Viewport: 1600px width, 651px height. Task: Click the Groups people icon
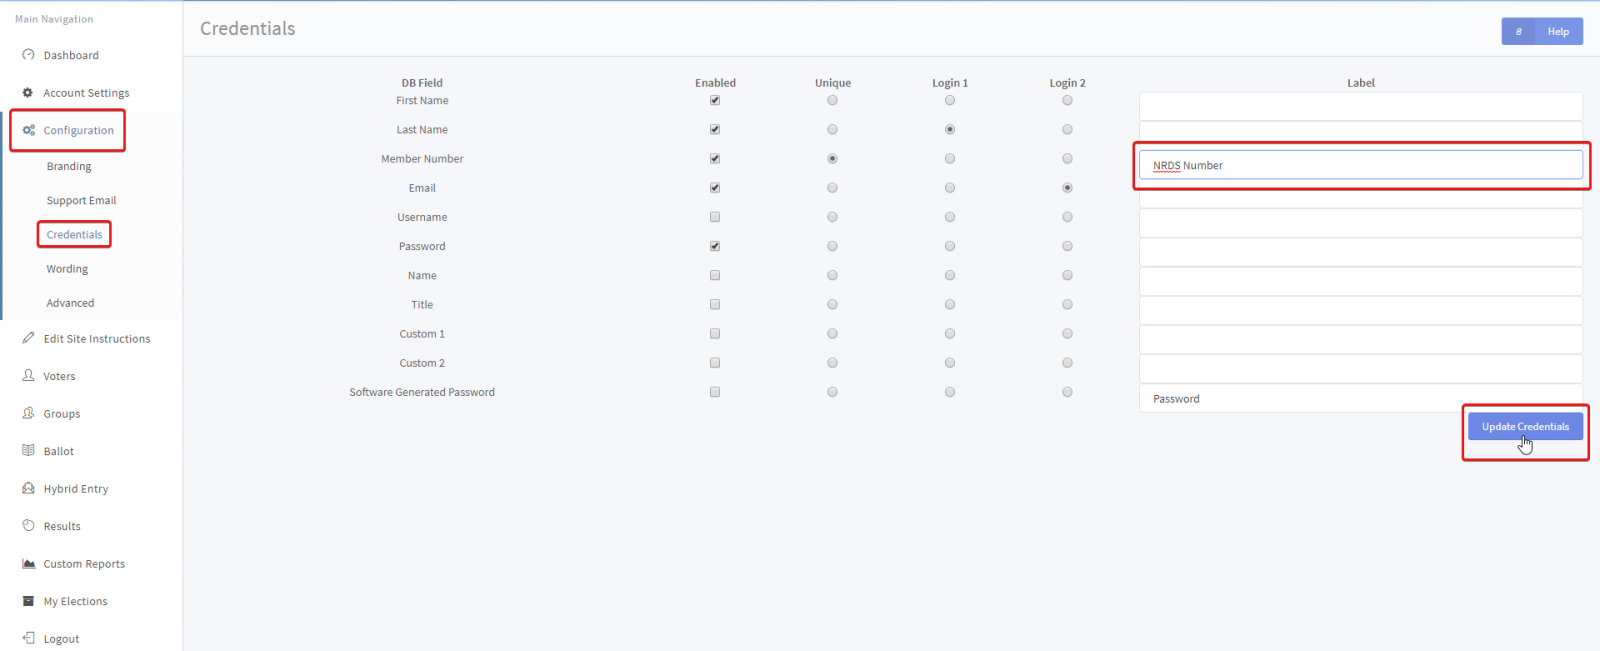click(x=28, y=413)
